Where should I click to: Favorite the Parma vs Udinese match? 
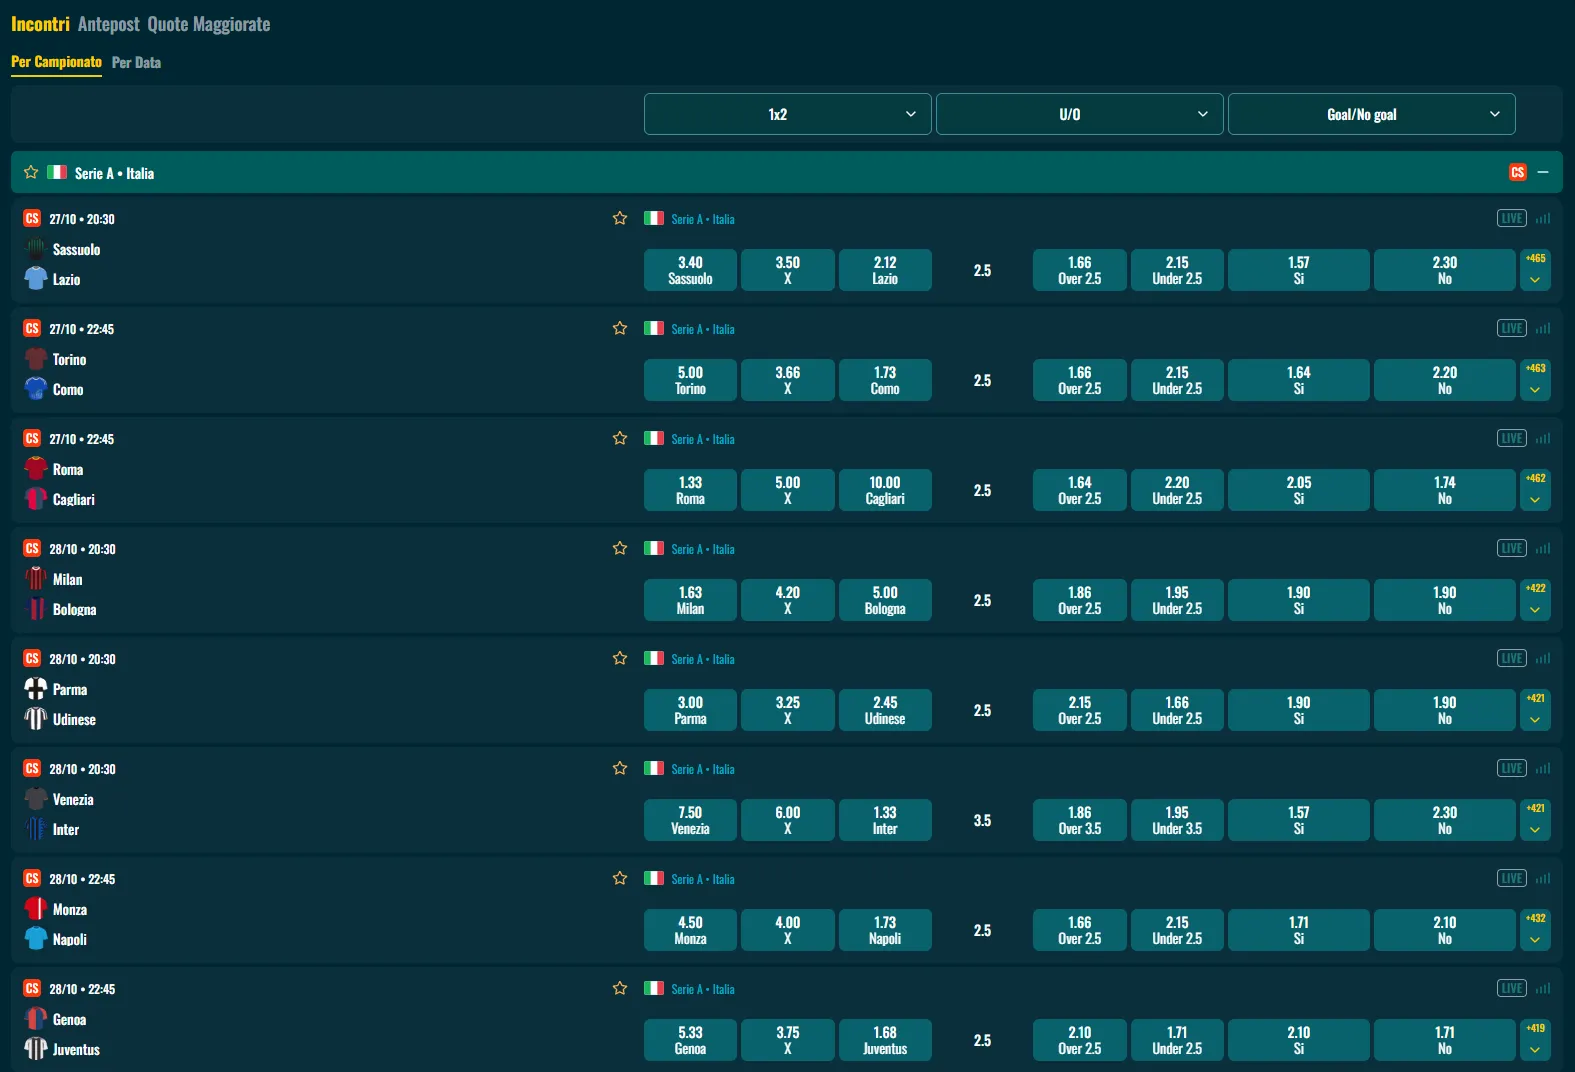(x=620, y=658)
